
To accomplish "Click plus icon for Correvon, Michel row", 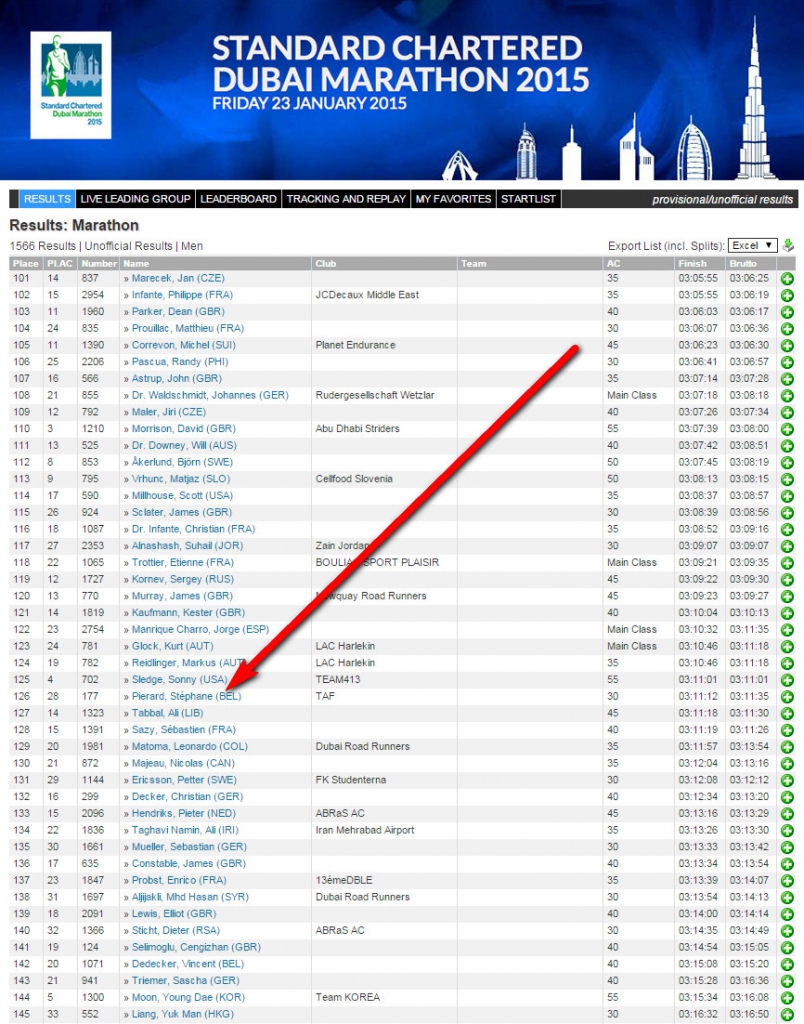I will coord(787,345).
